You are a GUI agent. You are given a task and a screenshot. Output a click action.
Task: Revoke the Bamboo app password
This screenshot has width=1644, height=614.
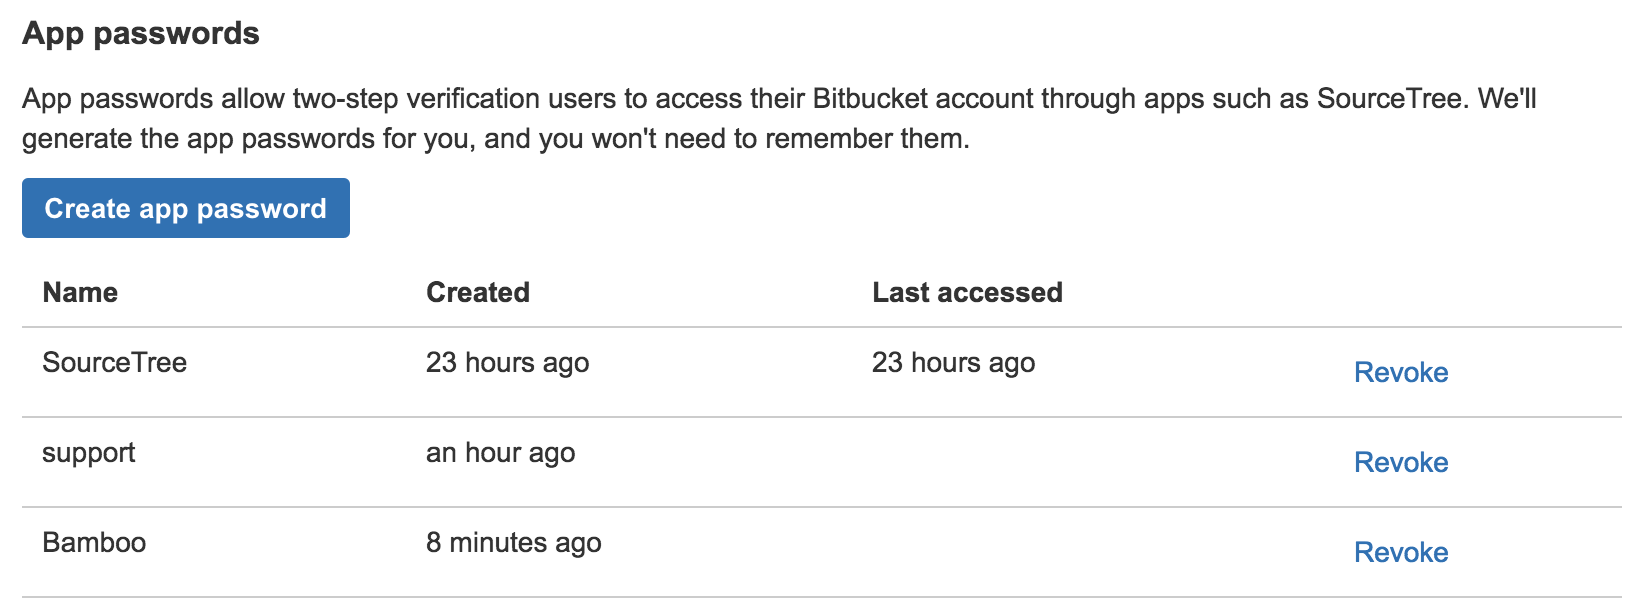tap(1400, 551)
